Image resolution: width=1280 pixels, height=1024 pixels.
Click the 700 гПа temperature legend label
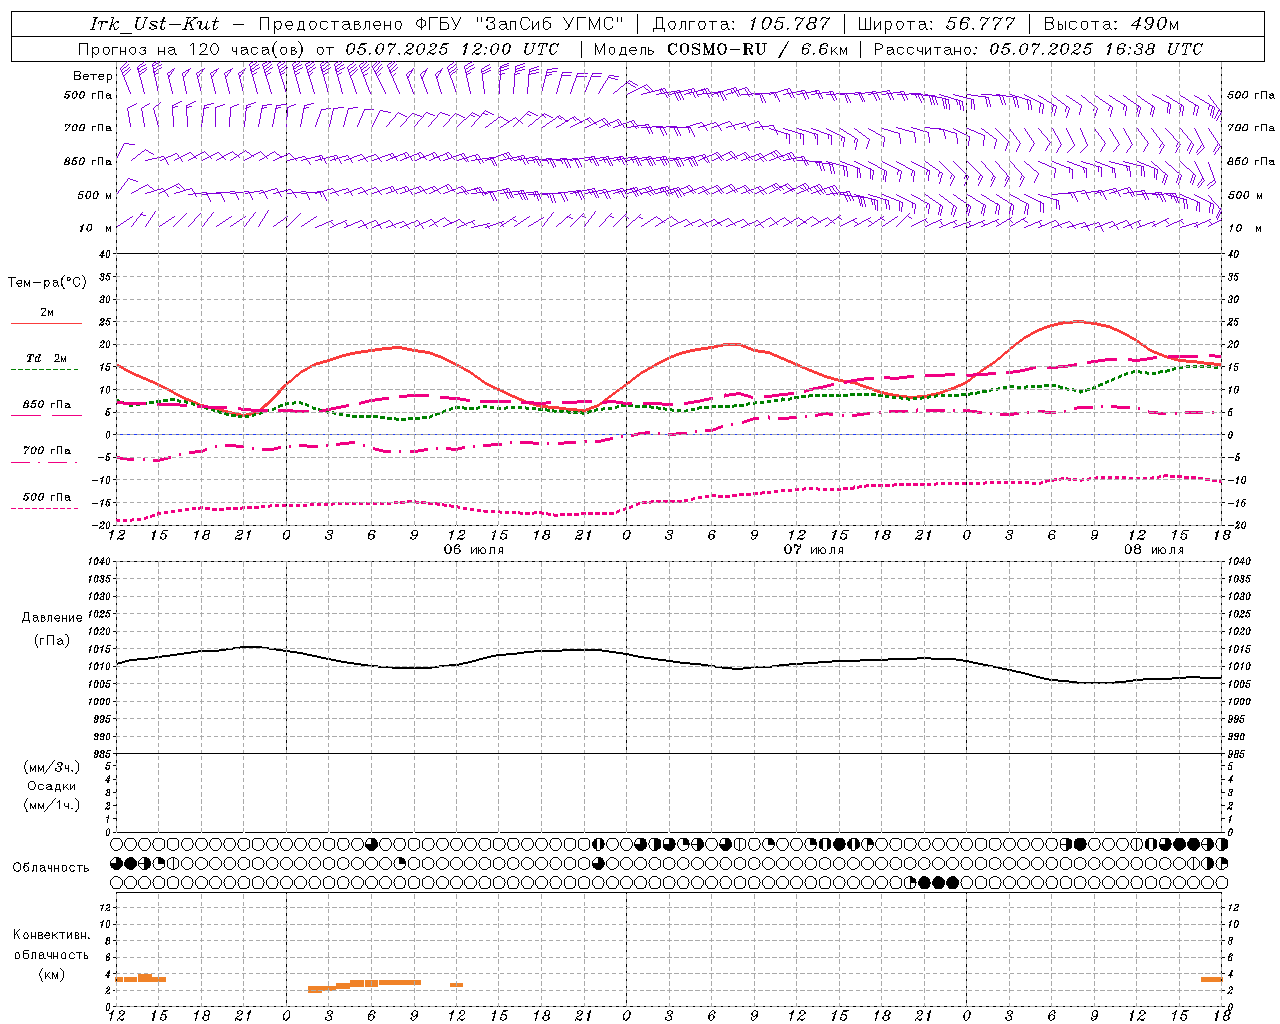coord(47,450)
